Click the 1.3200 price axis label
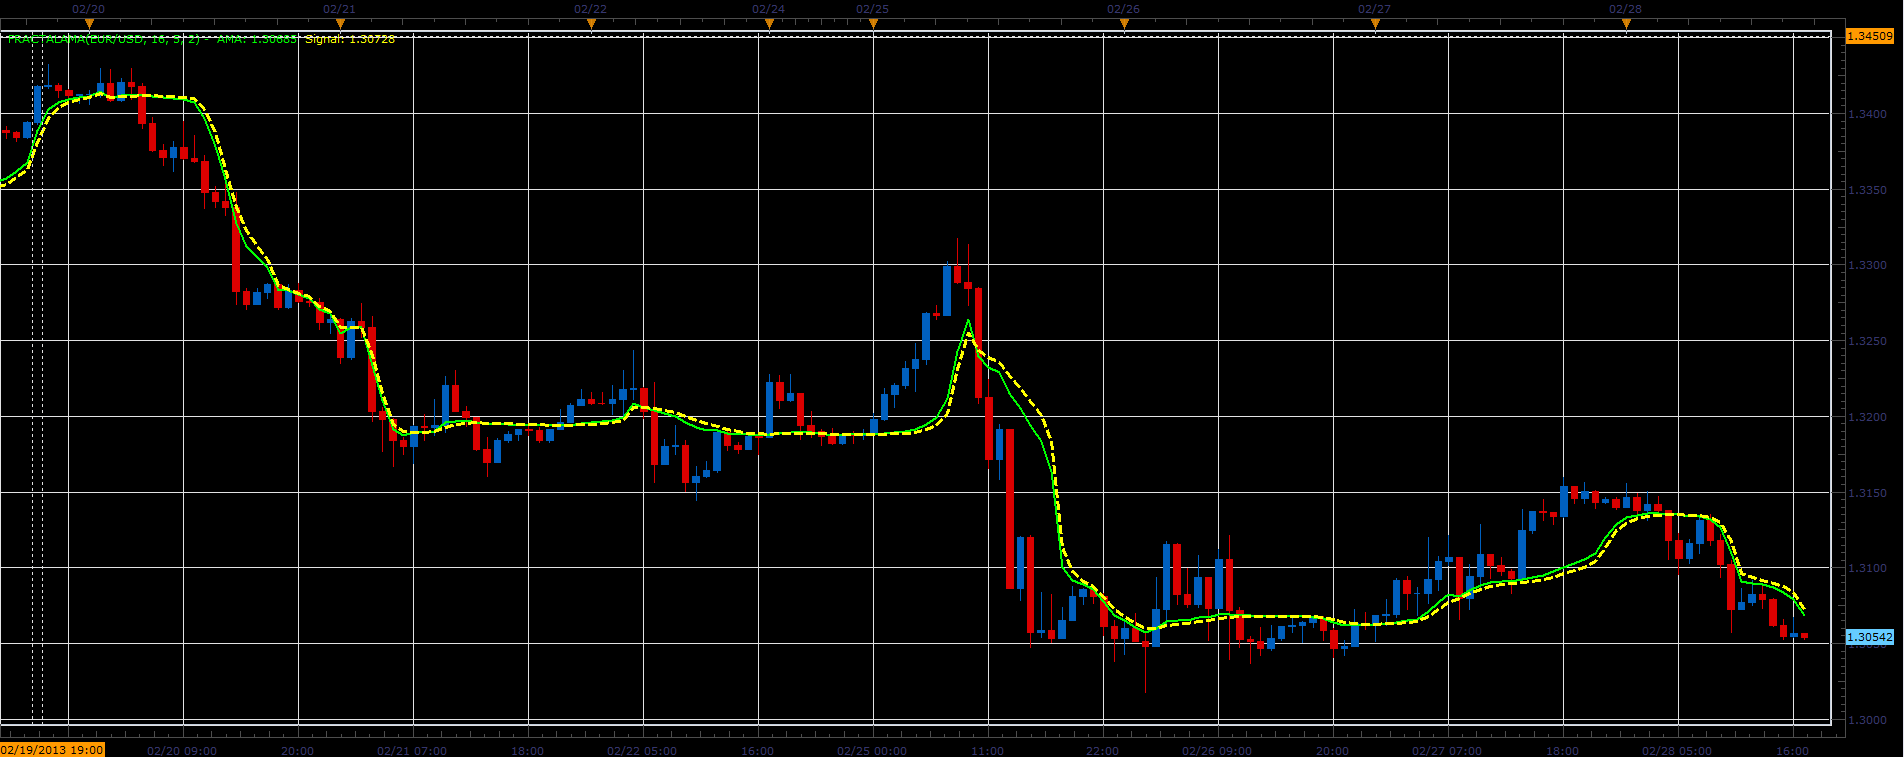 coord(1869,417)
